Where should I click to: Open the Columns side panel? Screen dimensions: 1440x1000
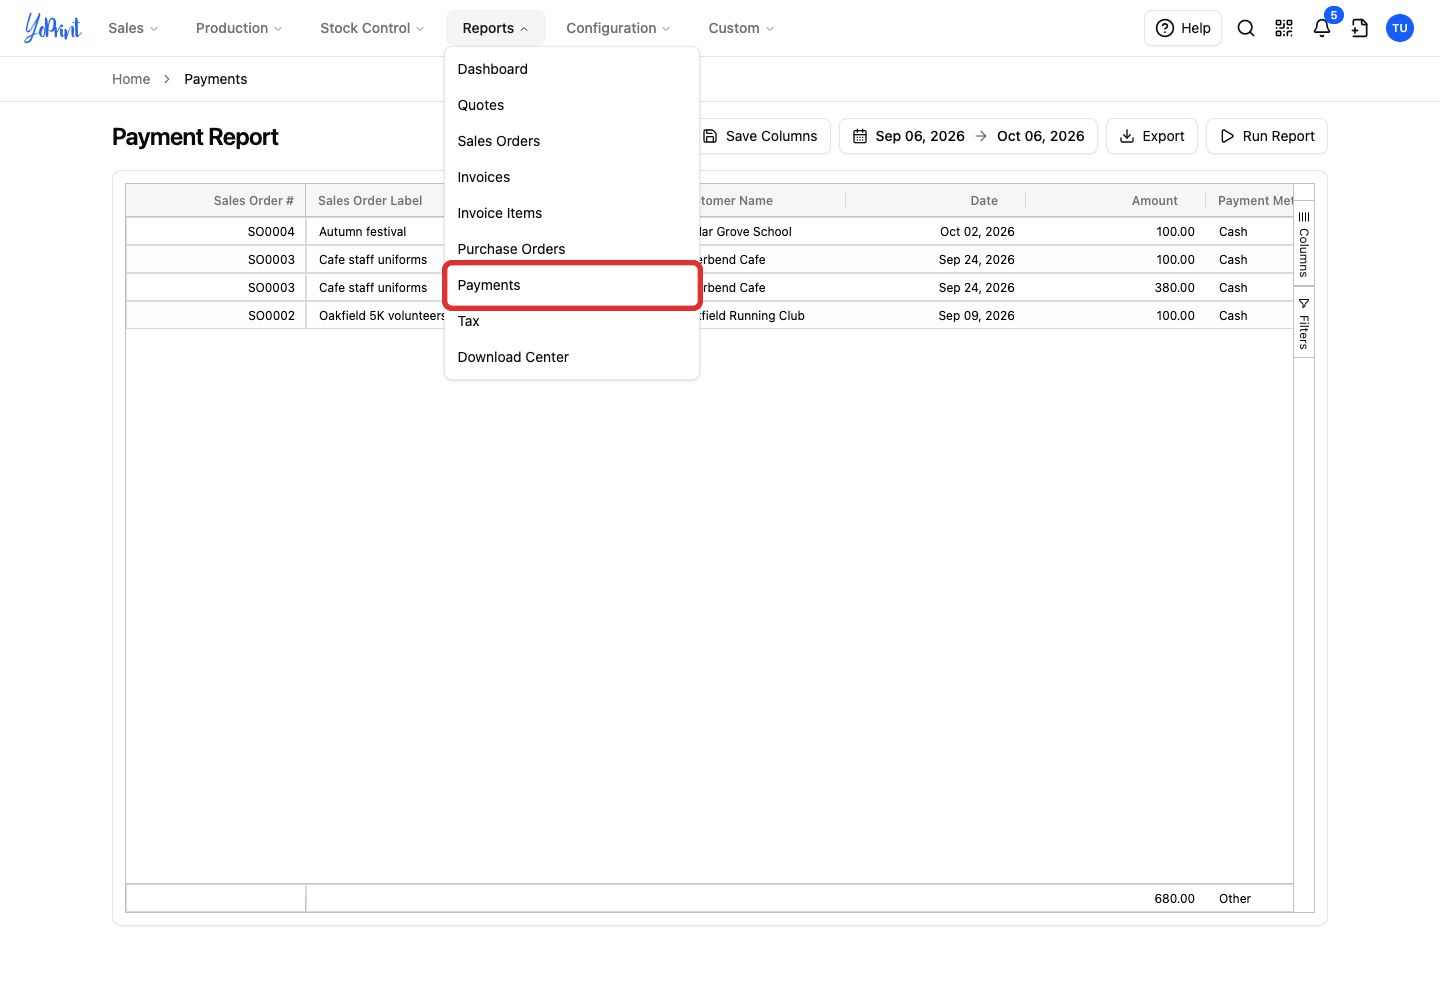[1304, 243]
